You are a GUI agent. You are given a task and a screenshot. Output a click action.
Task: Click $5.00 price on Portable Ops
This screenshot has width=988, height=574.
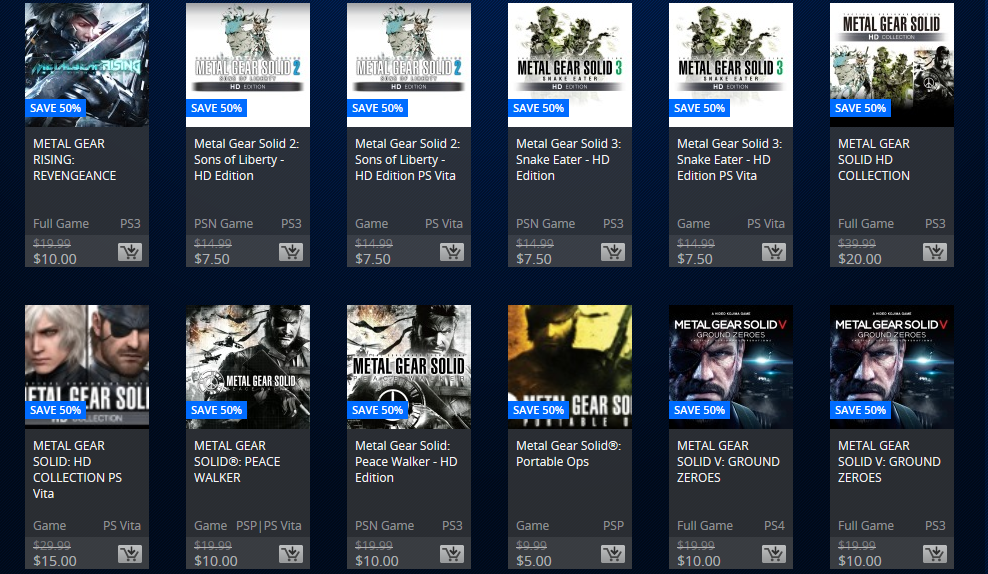[x=534, y=561]
